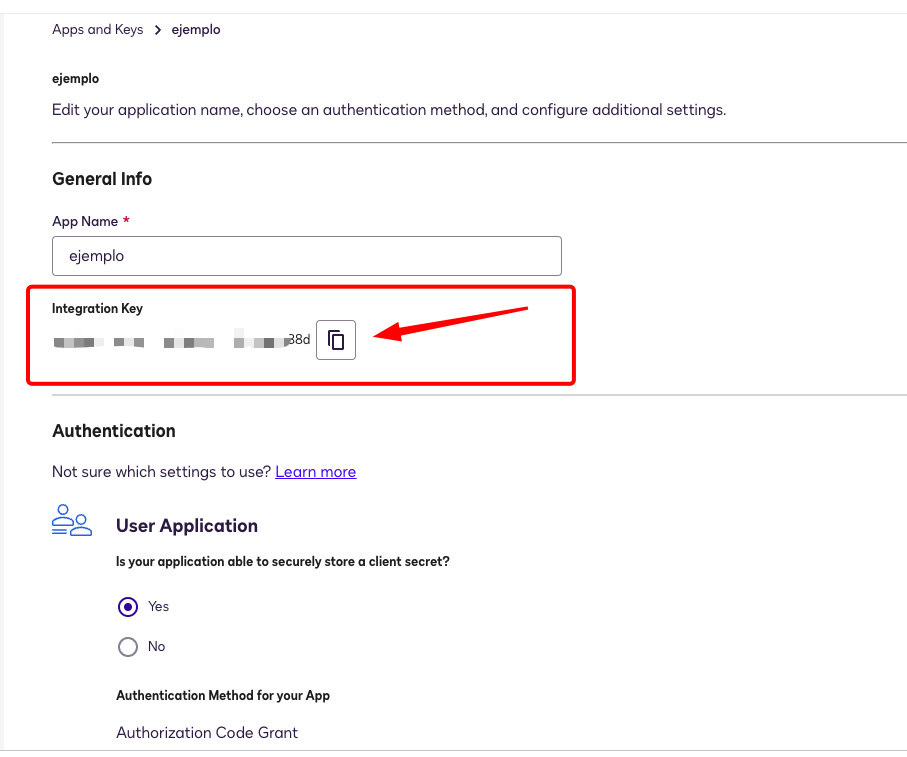The width and height of the screenshot is (907, 757).
Task: Click the 'Authentication Method for your App' label
Action: (223, 695)
